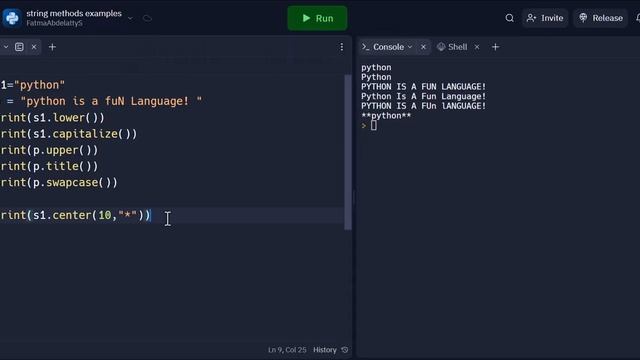640x360 pixels.
Task: Click code line print(p.upper())
Action: tap(49, 150)
